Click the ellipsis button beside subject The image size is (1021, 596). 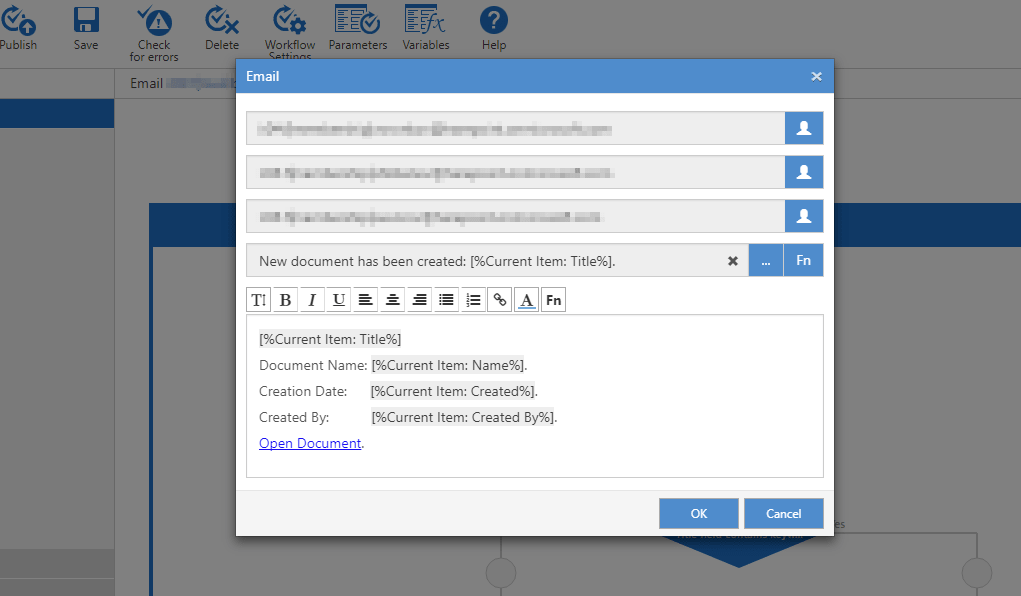click(766, 261)
